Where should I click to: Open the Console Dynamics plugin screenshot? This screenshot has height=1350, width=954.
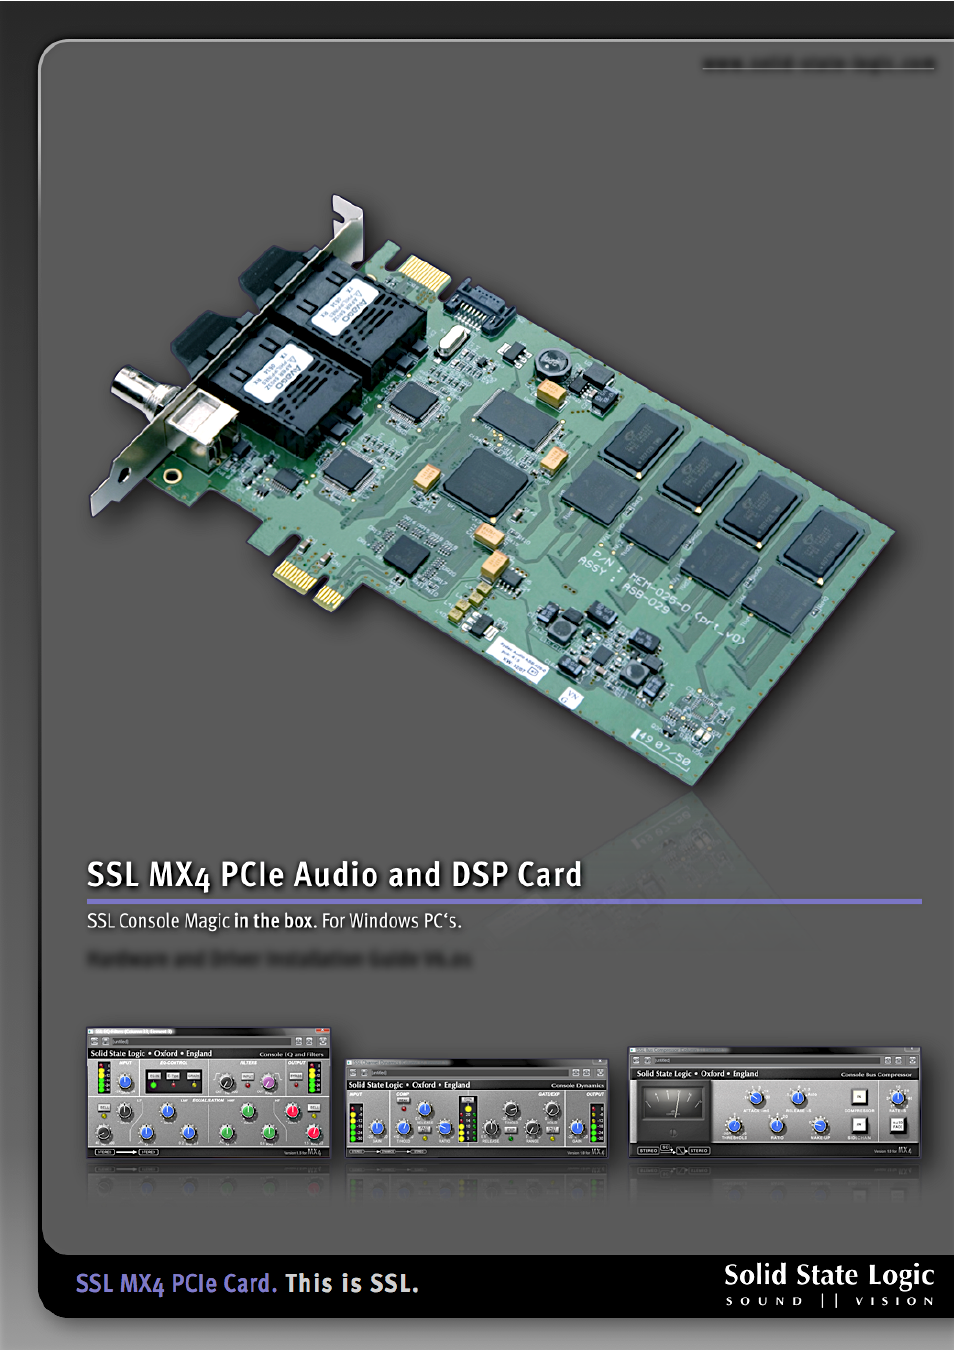(x=477, y=1109)
